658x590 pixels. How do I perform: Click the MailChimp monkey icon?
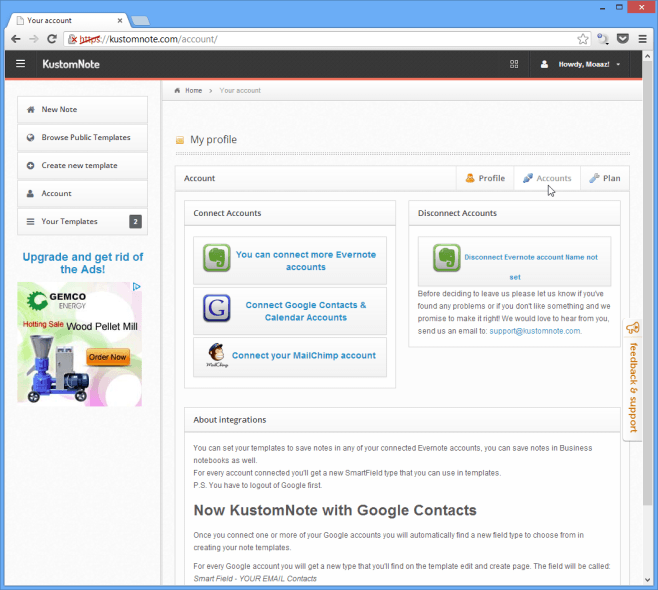(216, 355)
